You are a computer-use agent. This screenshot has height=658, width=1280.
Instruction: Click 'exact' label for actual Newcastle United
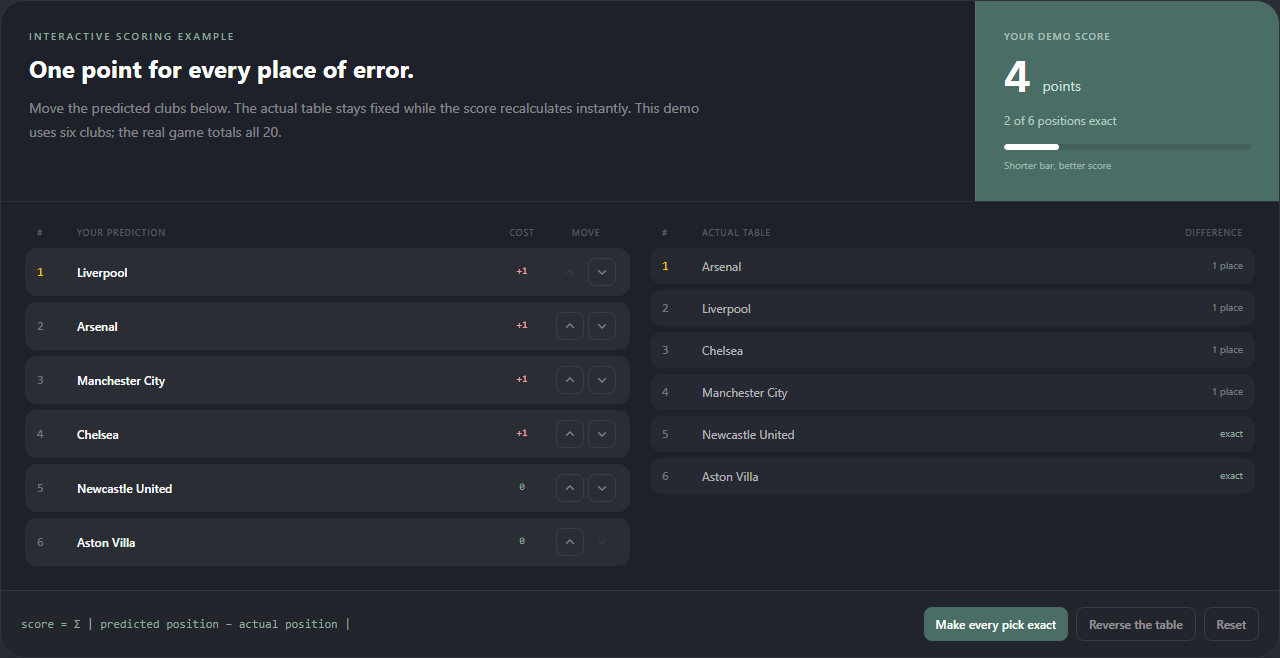[x=1231, y=434]
